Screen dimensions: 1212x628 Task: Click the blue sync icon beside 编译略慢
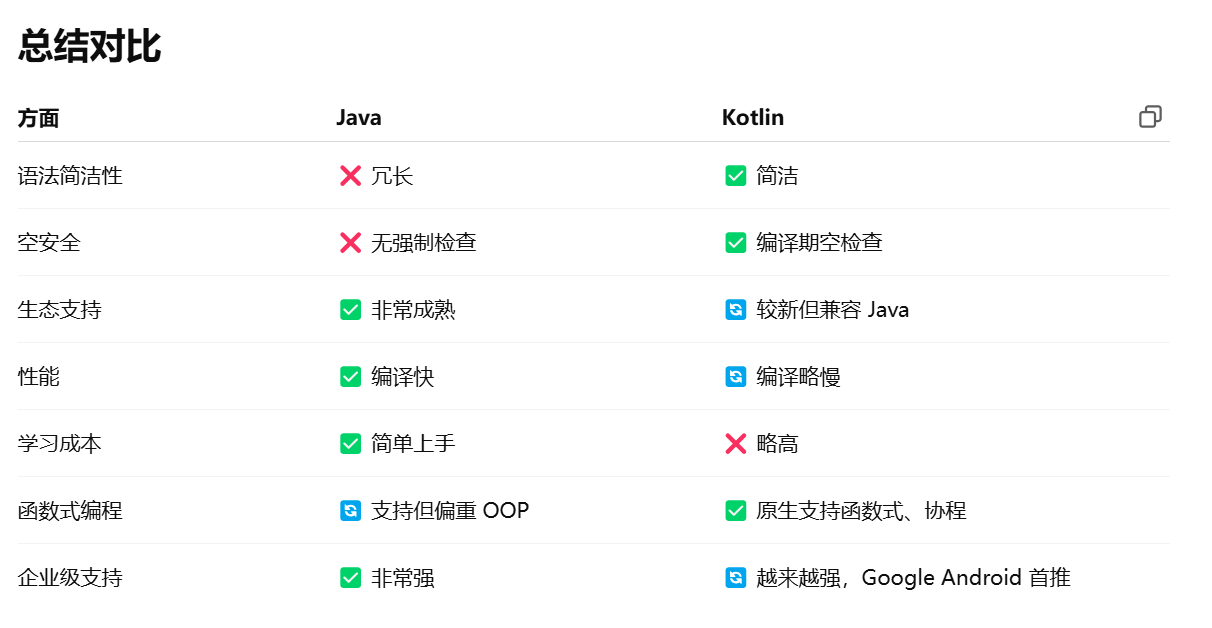tap(735, 377)
